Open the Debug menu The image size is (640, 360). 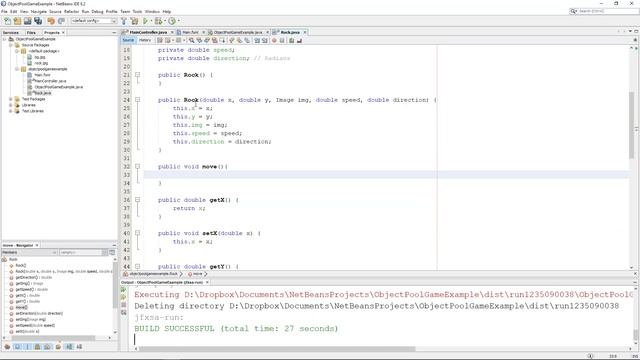[x=97, y=11]
